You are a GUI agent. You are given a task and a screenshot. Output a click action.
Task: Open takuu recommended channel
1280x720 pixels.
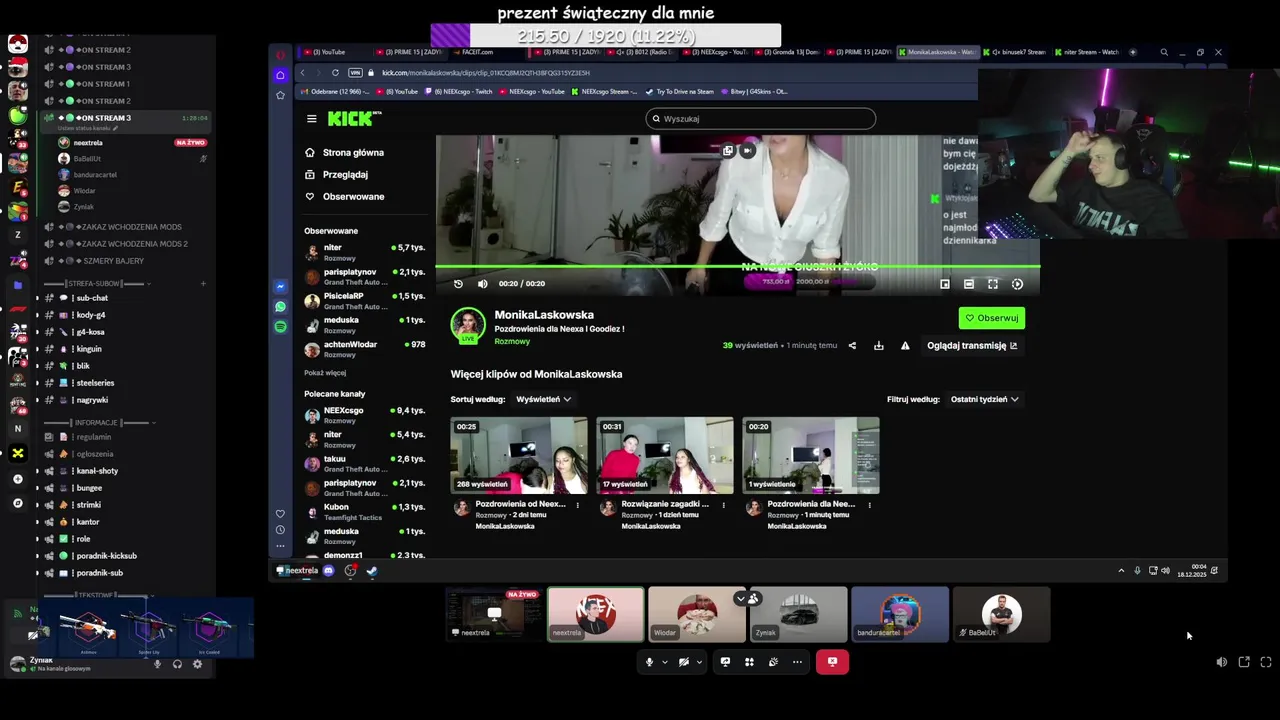(365, 463)
